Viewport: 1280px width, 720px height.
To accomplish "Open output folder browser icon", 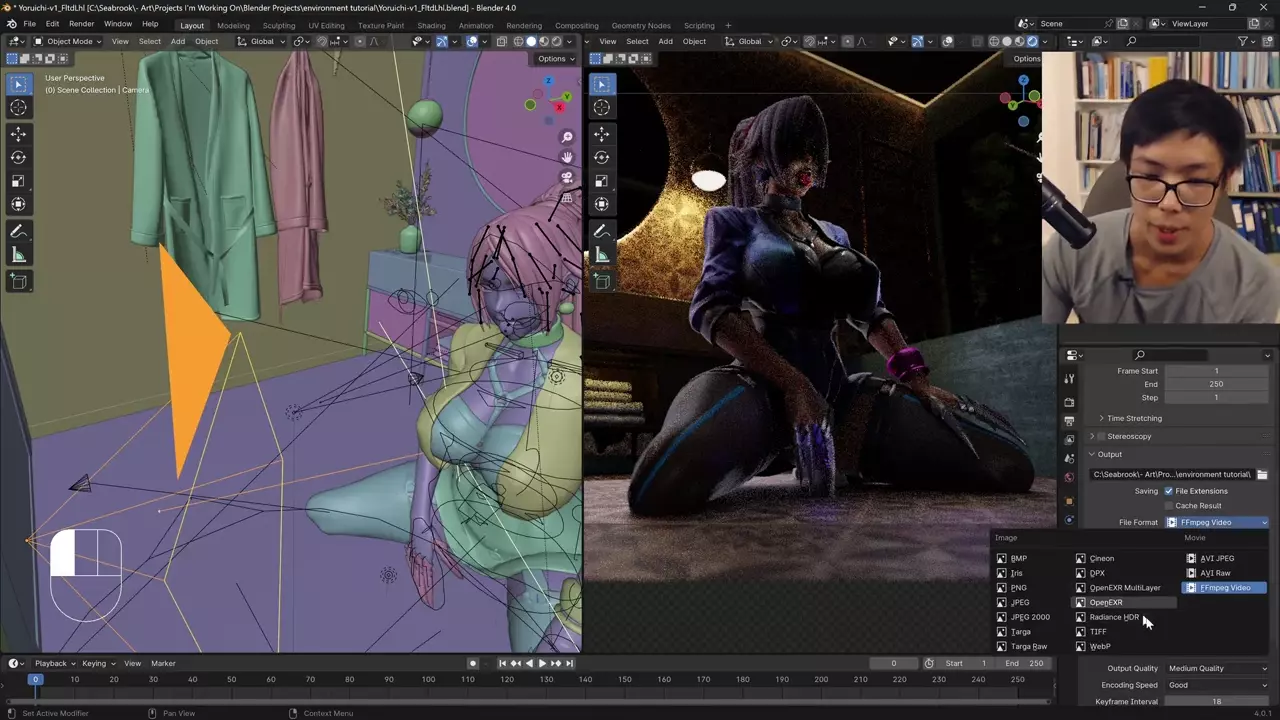I will [1262, 474].
